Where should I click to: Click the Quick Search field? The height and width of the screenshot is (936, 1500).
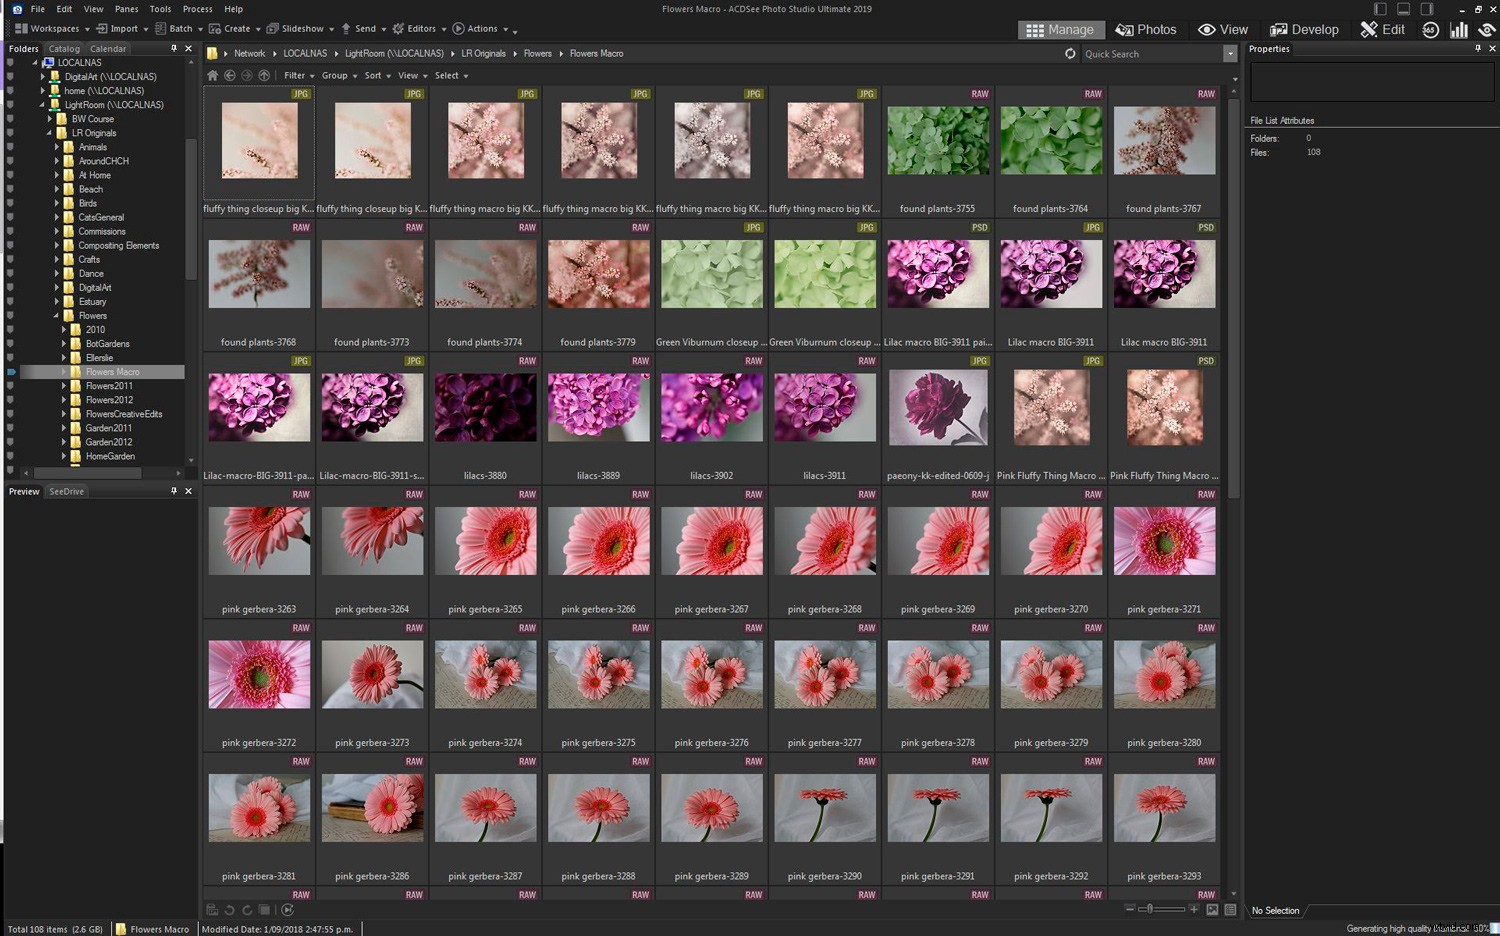[1150, 53]
